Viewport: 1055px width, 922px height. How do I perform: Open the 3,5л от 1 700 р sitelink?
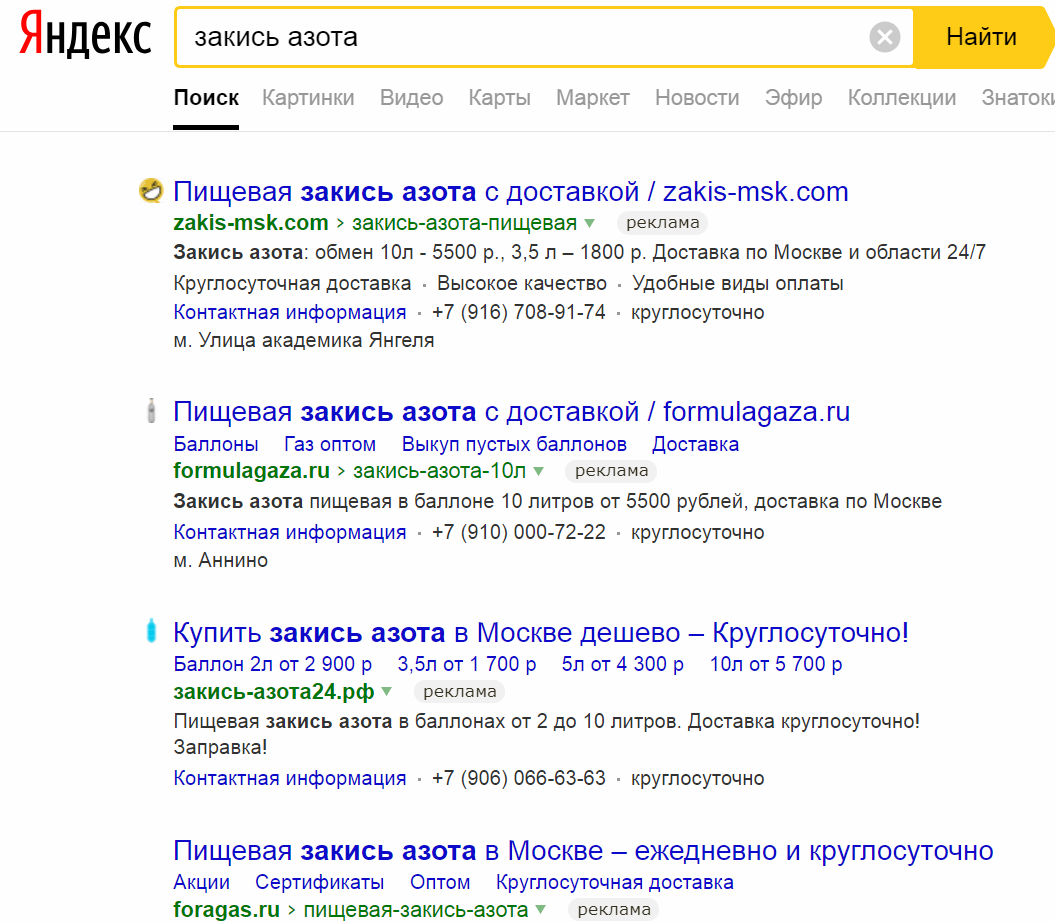pyautogui.click(x=466, y=664)
